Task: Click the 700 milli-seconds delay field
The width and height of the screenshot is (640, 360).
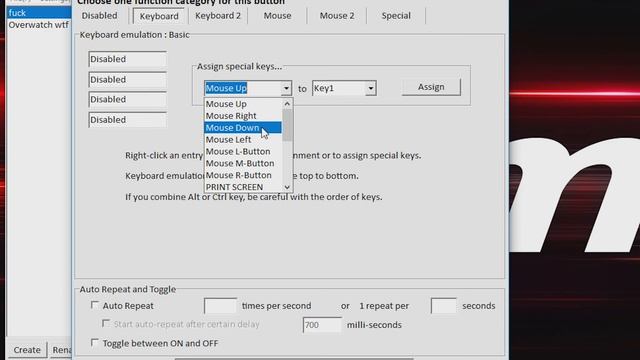Action: pos(322,325)
